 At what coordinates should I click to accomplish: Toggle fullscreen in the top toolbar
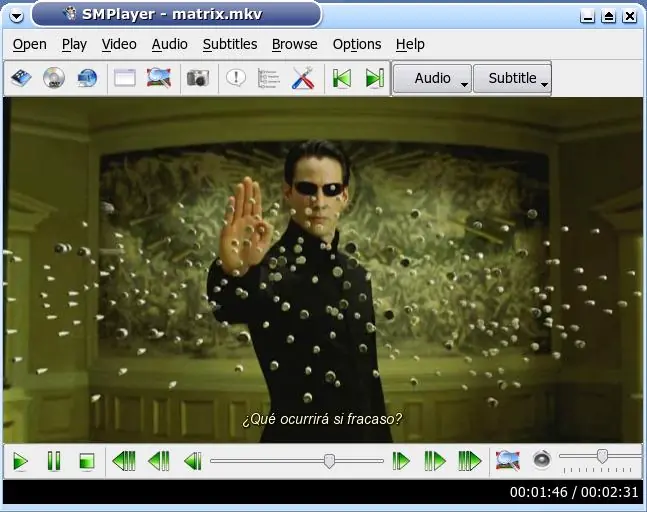159,78
